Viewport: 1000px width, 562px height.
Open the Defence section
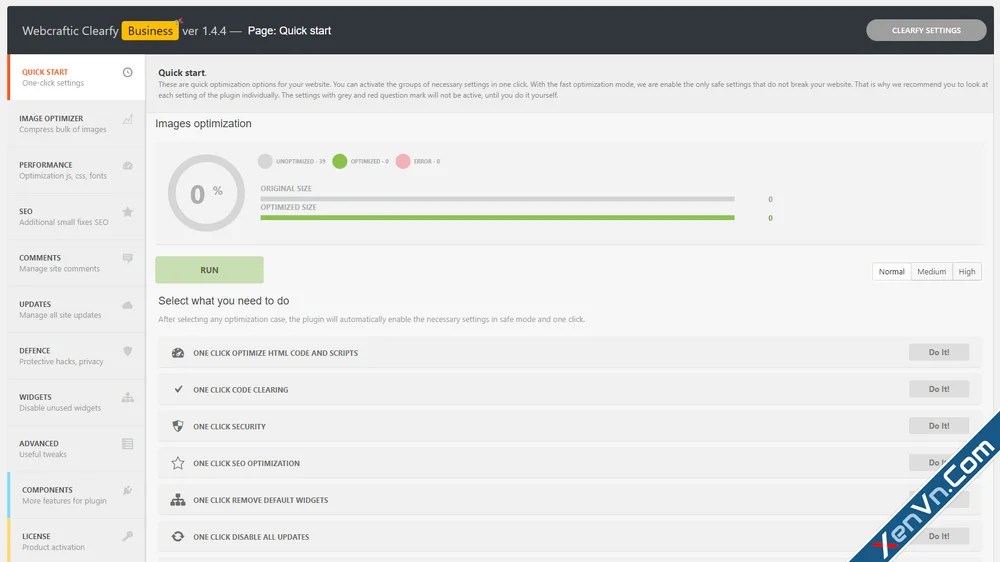[77, 356]
